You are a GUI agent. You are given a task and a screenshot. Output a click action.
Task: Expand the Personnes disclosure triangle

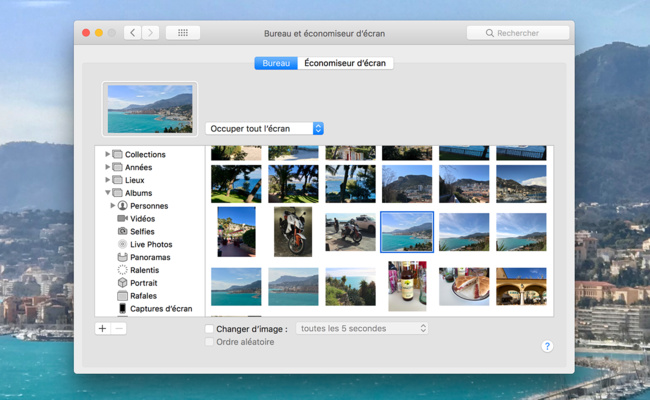pyautogui.click(x=112, y=205)
